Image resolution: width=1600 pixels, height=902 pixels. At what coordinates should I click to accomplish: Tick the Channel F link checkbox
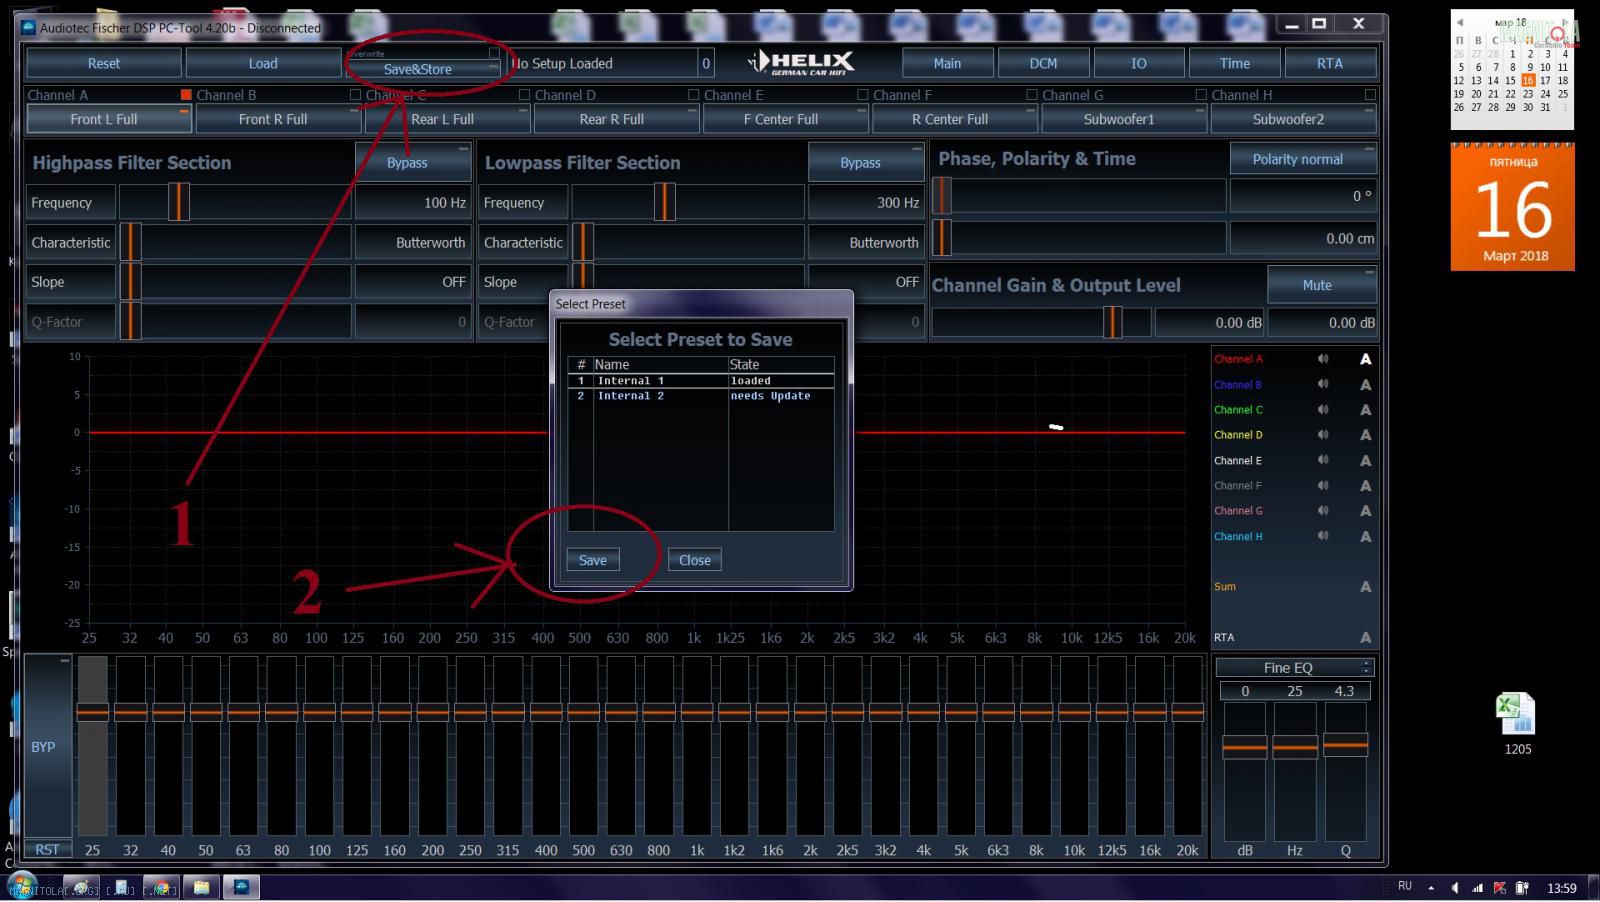click(1032, 95)
